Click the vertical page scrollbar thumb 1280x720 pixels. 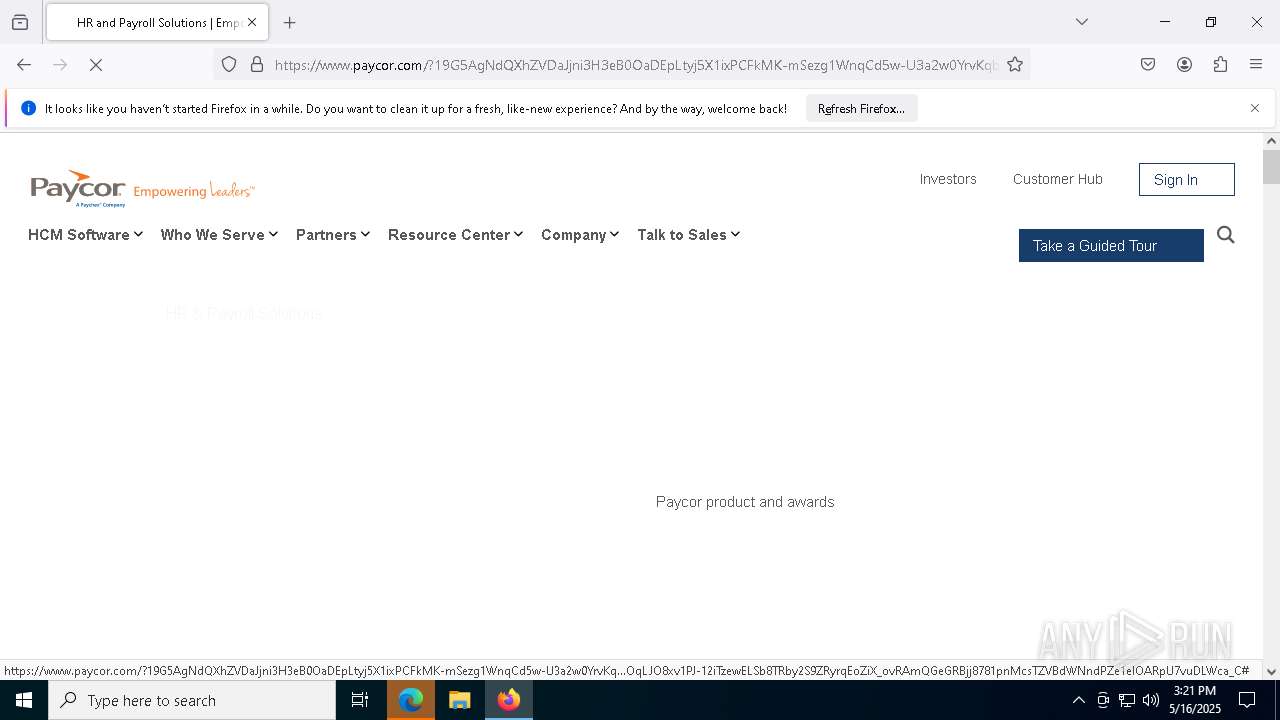[x=1271, y=167]
